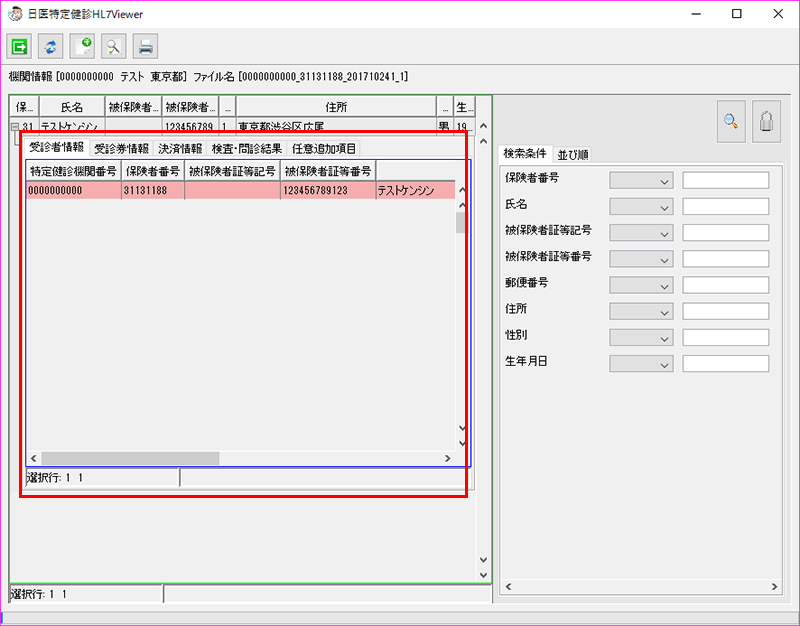Click the 郵便番号 search text field
The height and width of the screenshot is (626, 800).
pyautogui.click(x=725, y=285)
